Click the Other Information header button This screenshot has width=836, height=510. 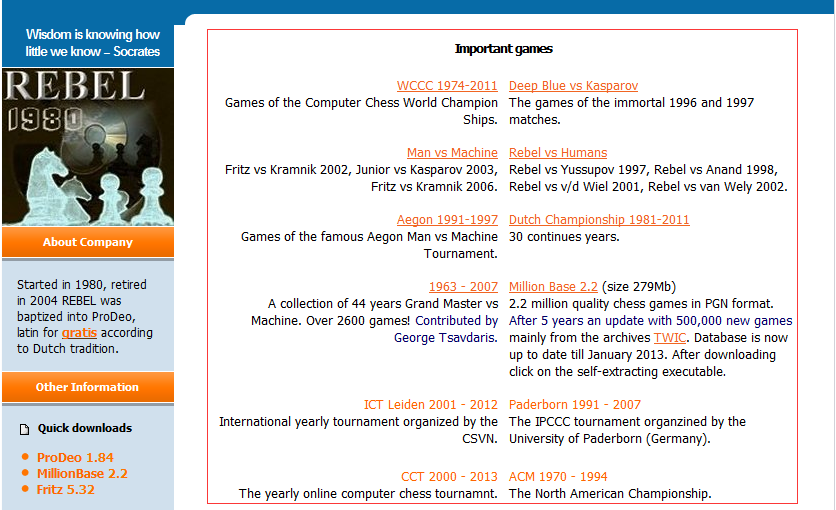click(88, 387)
